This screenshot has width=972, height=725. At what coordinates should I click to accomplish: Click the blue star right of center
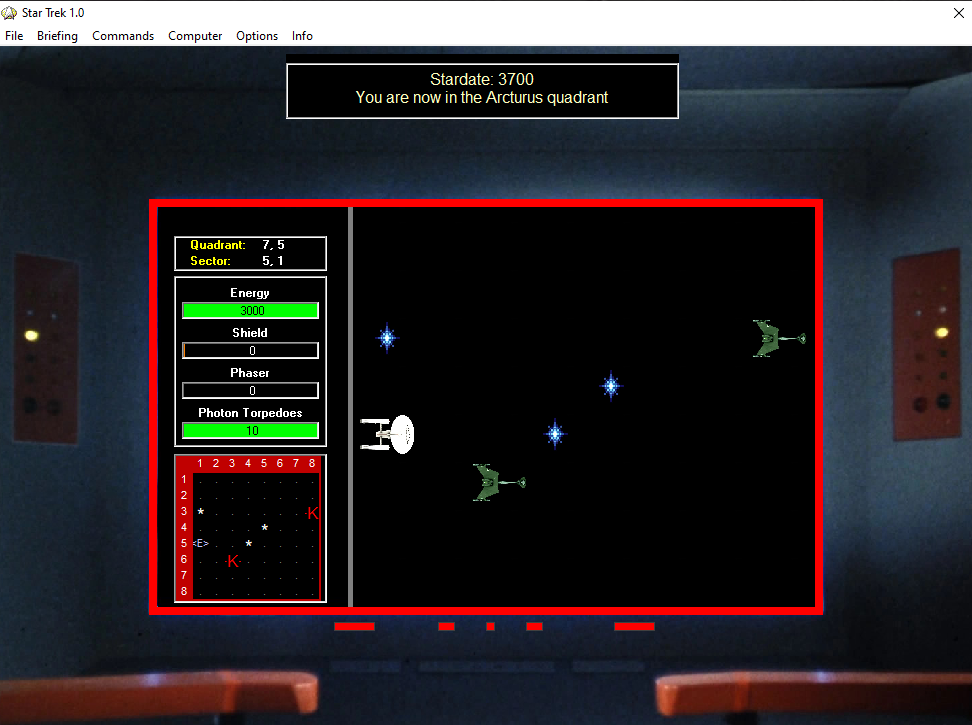point(610,385)
